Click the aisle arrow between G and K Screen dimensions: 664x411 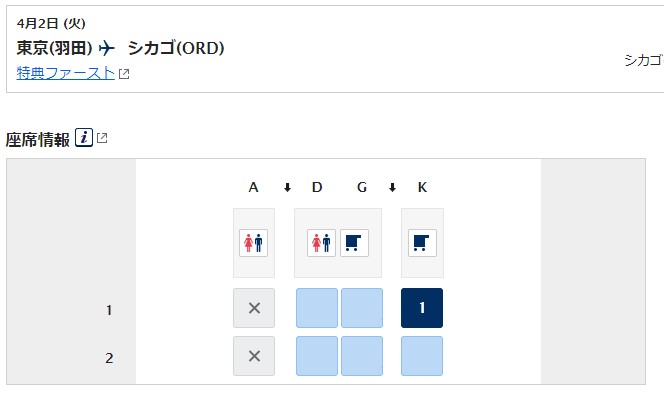(x=393, y=188)
